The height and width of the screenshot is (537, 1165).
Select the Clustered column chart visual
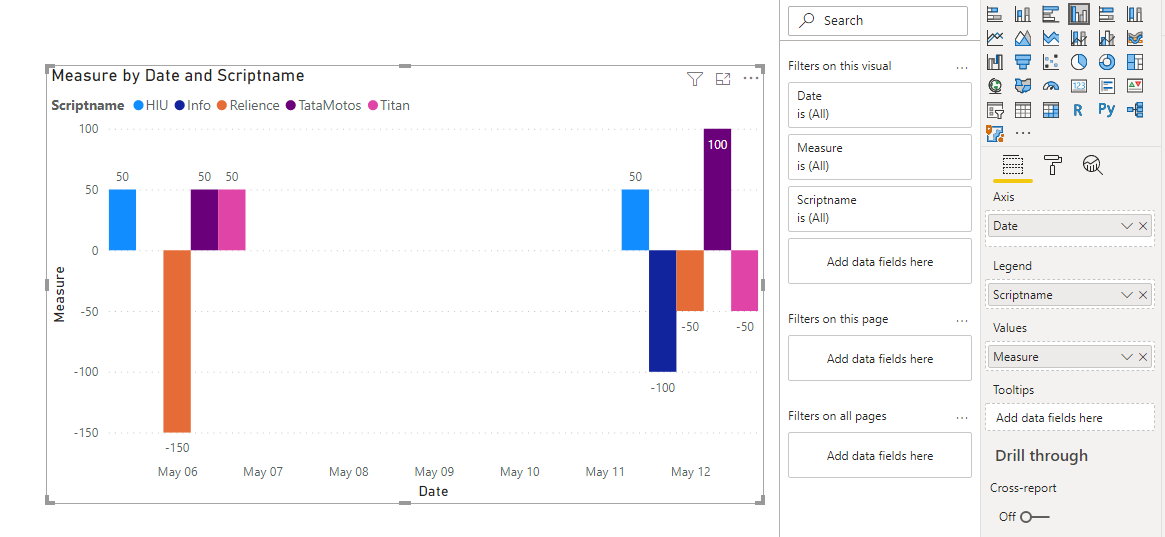tap(1079, 13)
